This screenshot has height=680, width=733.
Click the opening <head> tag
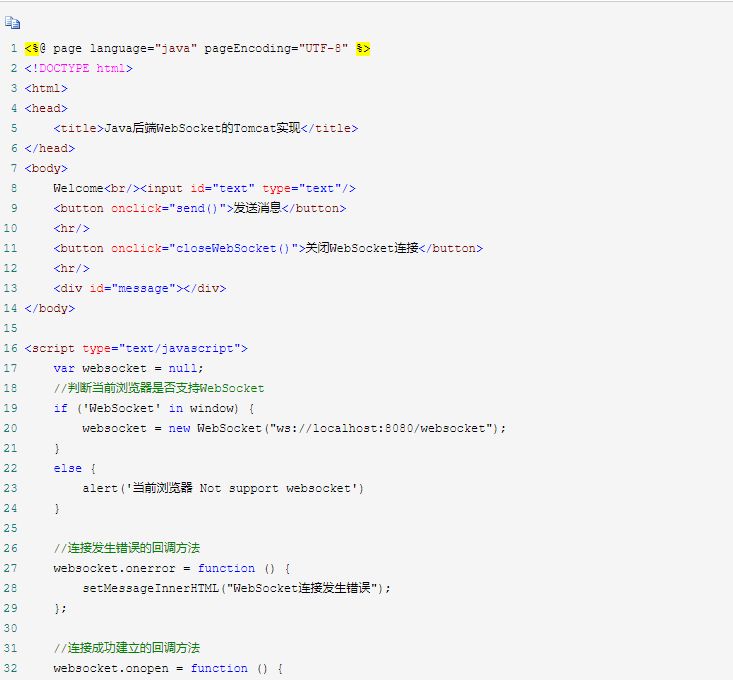click(46, 108)
